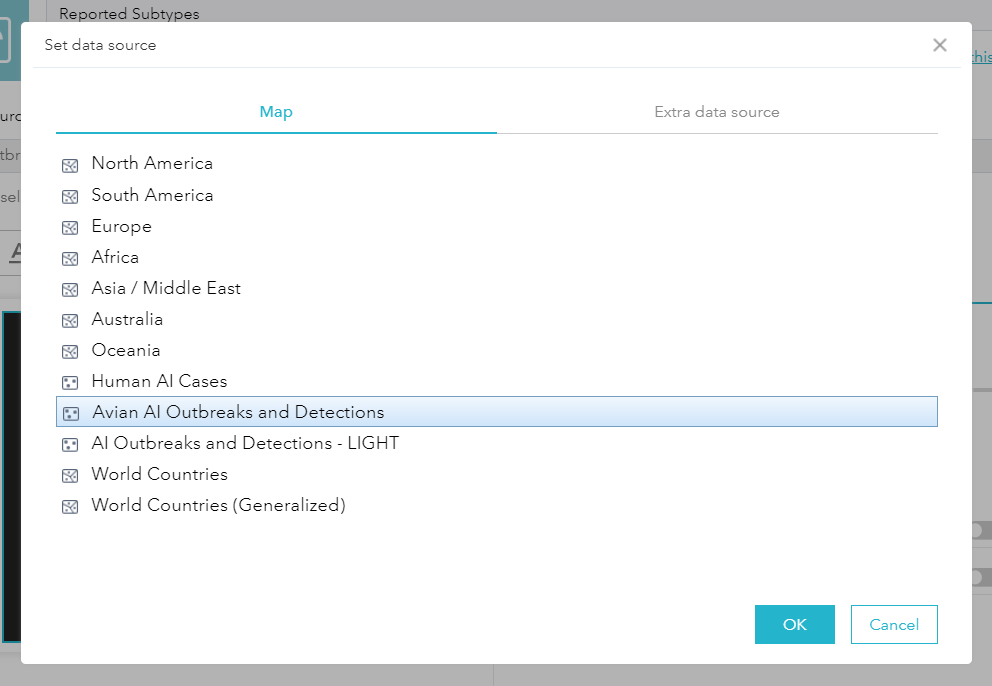Click the Human AI Cases point icon
Screen dimensions: 992x686
coord(70,383)
